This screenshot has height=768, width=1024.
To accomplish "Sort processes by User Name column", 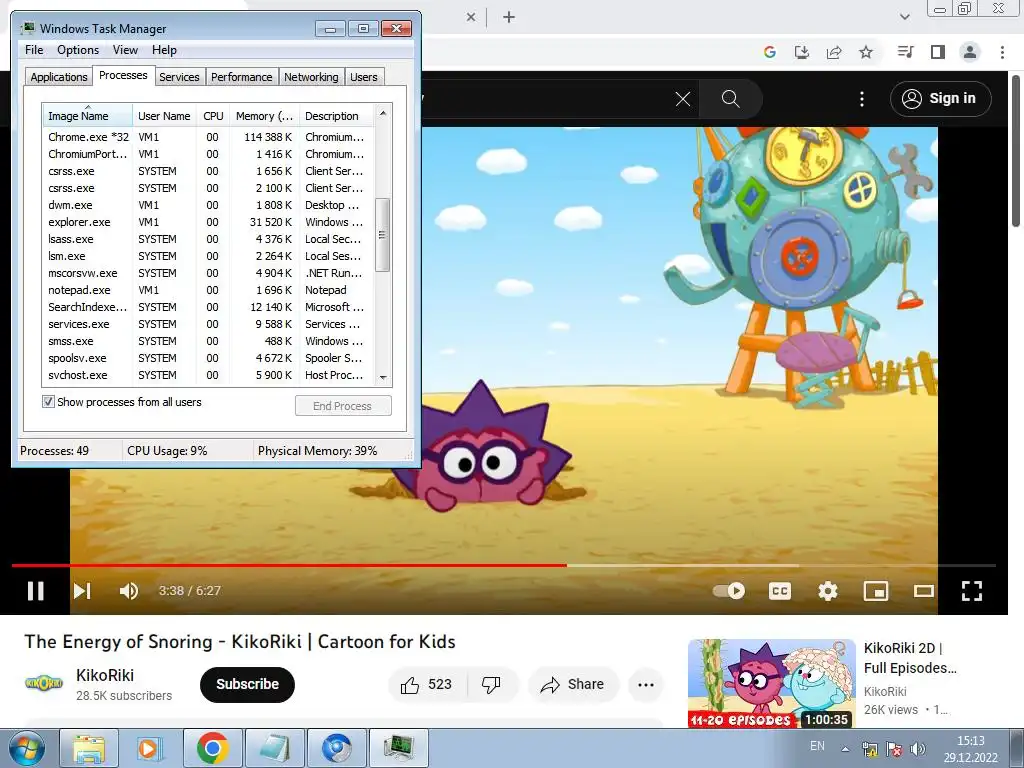I will coord(164,116).
